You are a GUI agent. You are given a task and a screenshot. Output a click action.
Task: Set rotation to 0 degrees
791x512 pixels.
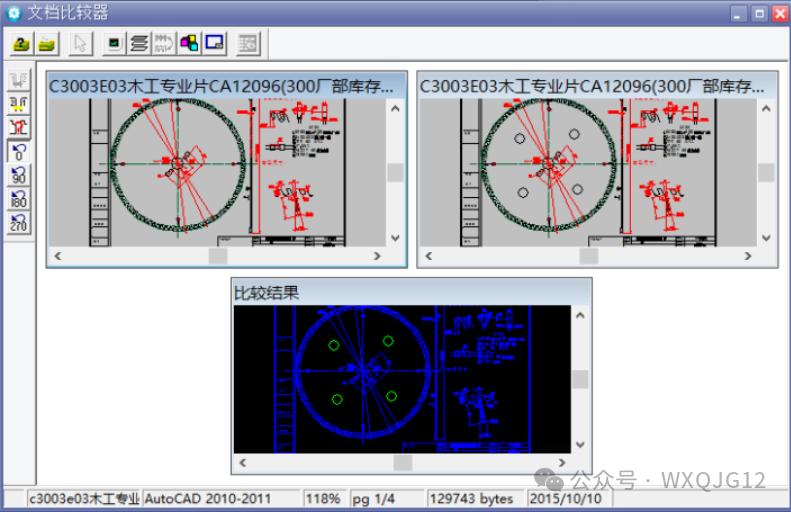19,151
